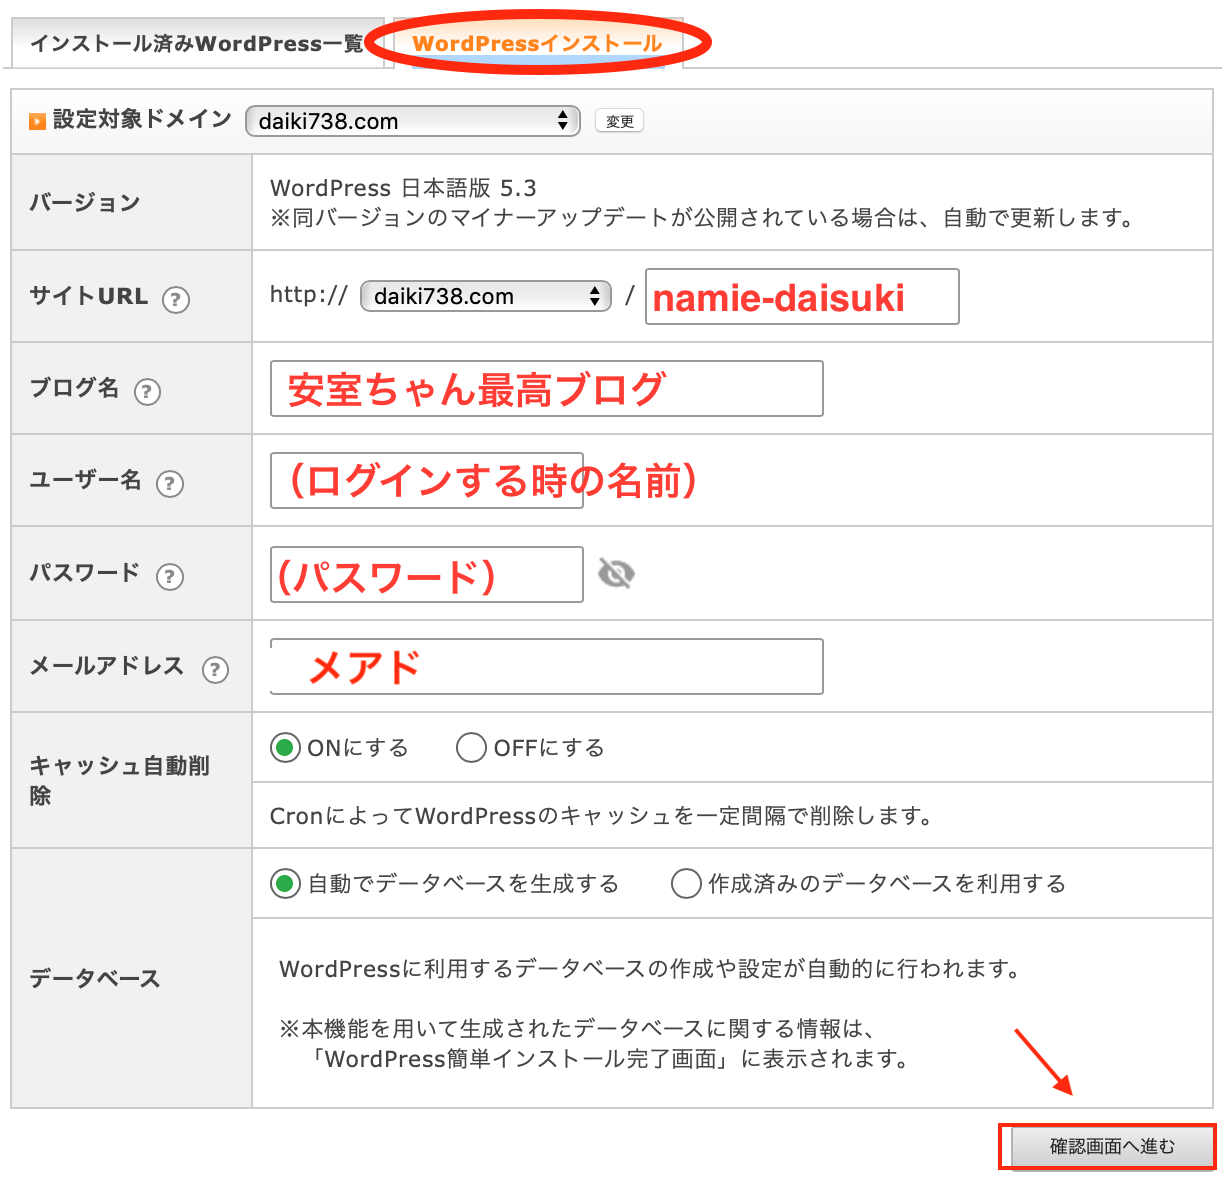The image size is (1232, 1178).
Task: Open 設定対象ドメイン dropdown
Action: (x=413, y=121)
